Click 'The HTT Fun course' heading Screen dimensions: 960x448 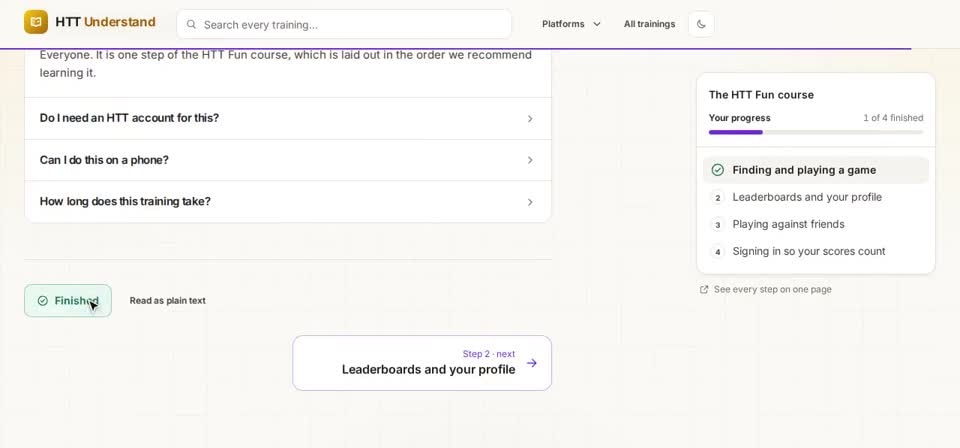click(761, 95)
